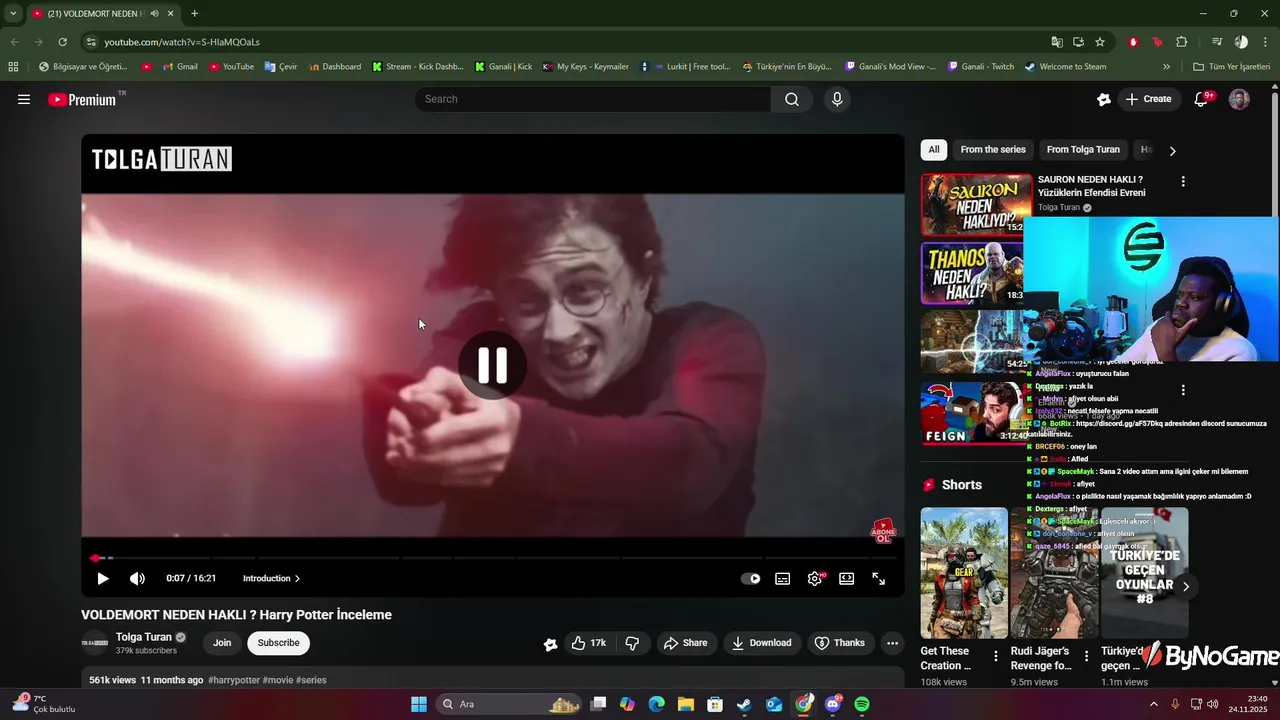
Task: Show next Shorts with arrow
Action: point(1186,586)
